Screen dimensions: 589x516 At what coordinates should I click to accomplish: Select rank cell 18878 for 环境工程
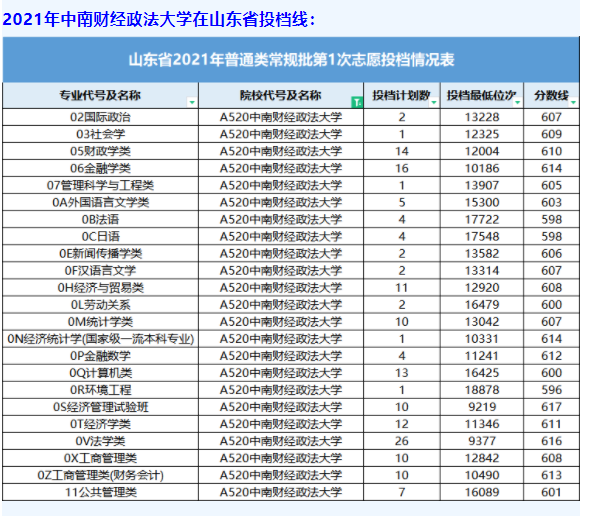(482, 390)
